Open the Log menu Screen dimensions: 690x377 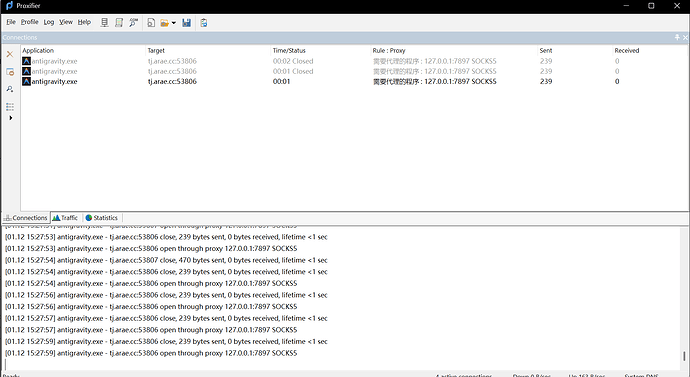49,22
